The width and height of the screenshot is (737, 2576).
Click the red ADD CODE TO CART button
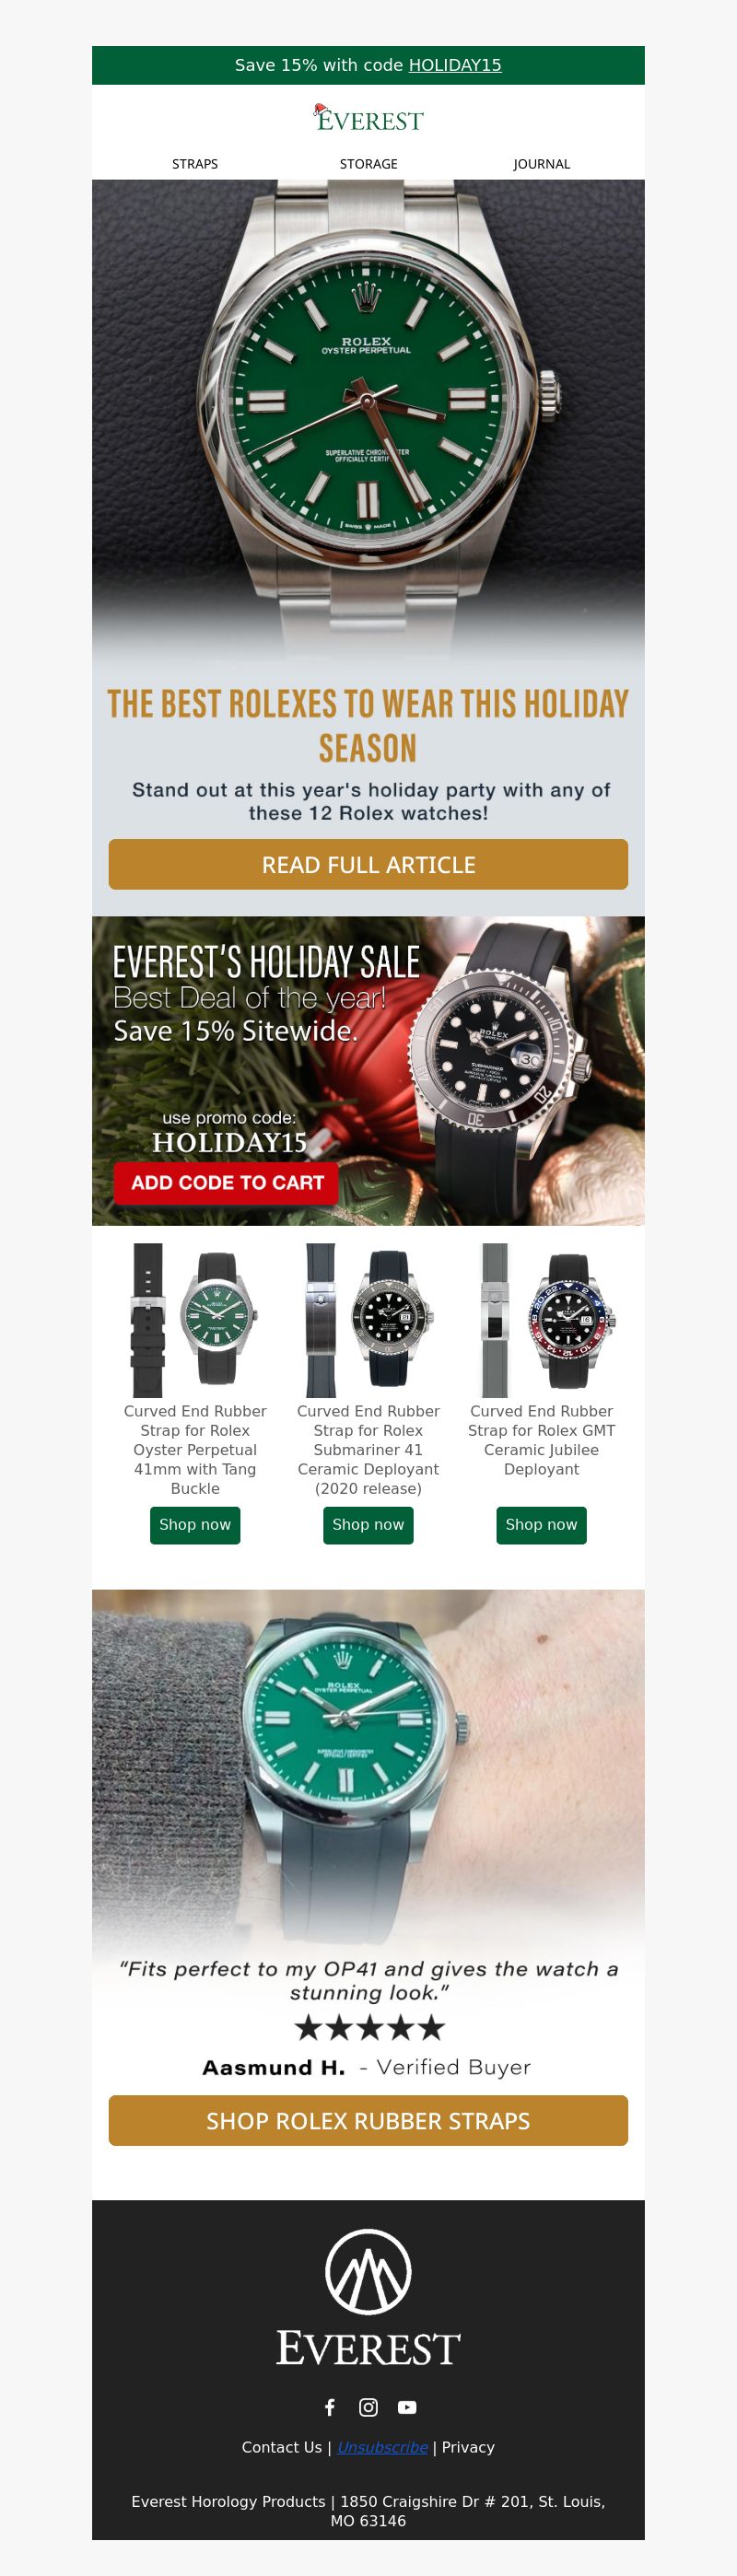pyautogui.click(x=227, y=1182)
